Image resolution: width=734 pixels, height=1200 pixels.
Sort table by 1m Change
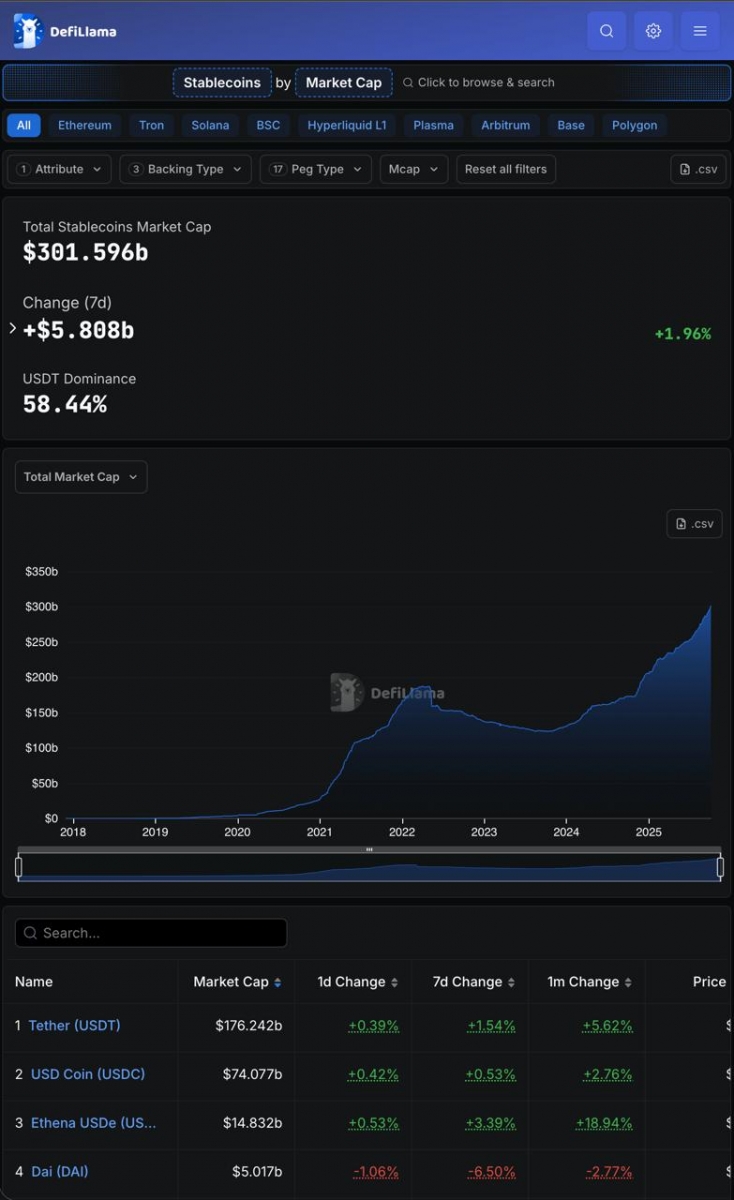(x=628, y=983)
